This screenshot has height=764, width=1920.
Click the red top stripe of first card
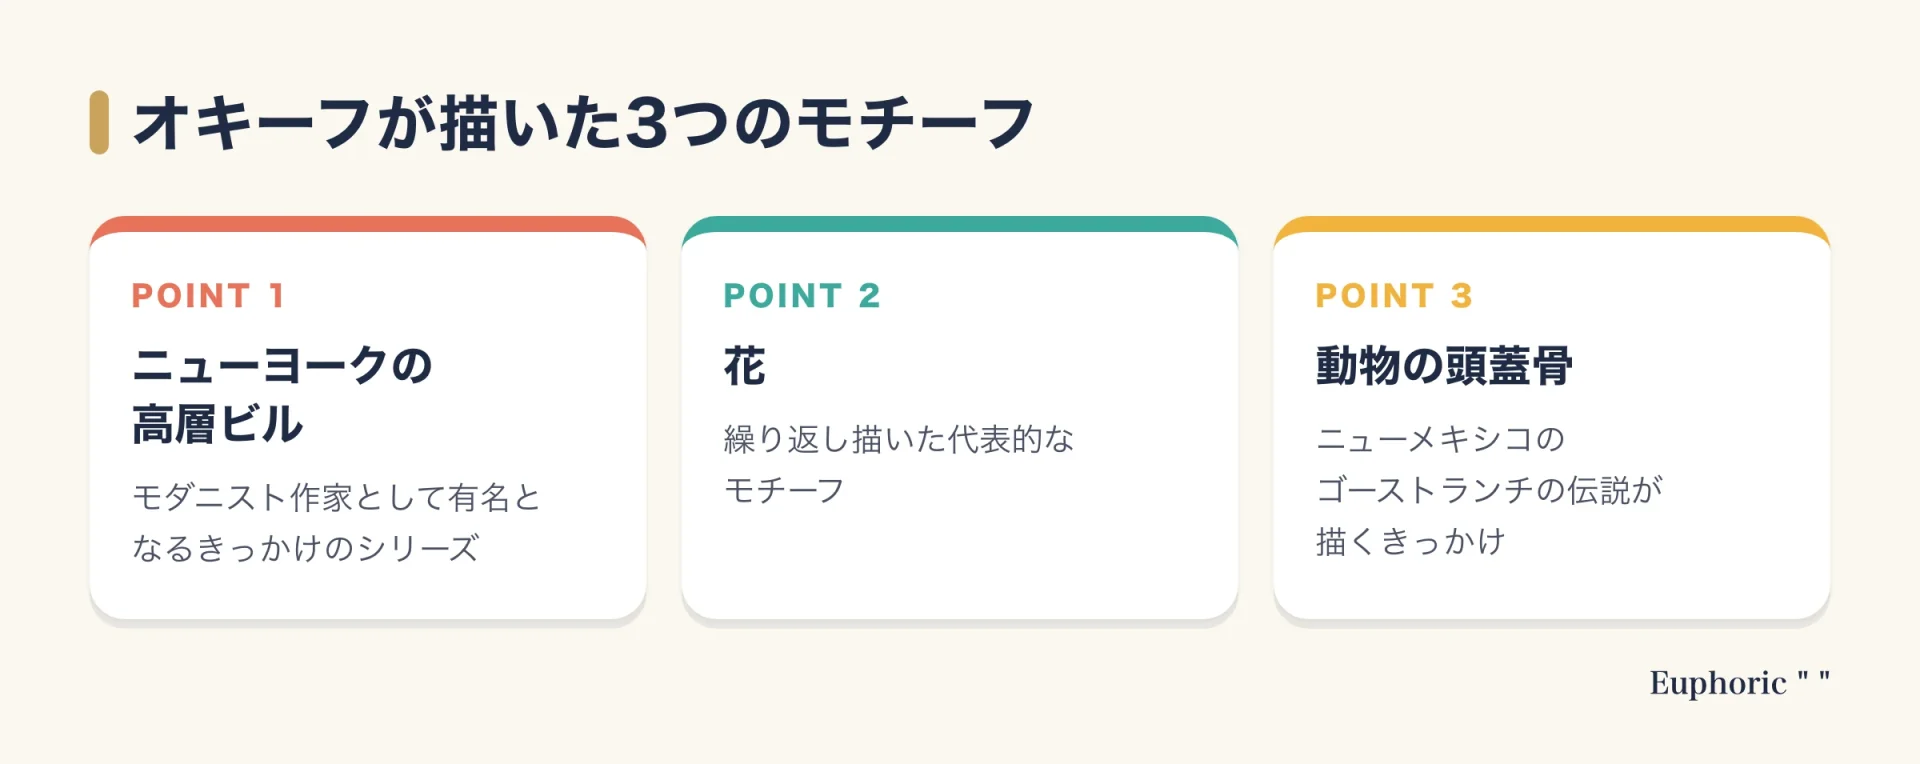(x=368, y=224)
